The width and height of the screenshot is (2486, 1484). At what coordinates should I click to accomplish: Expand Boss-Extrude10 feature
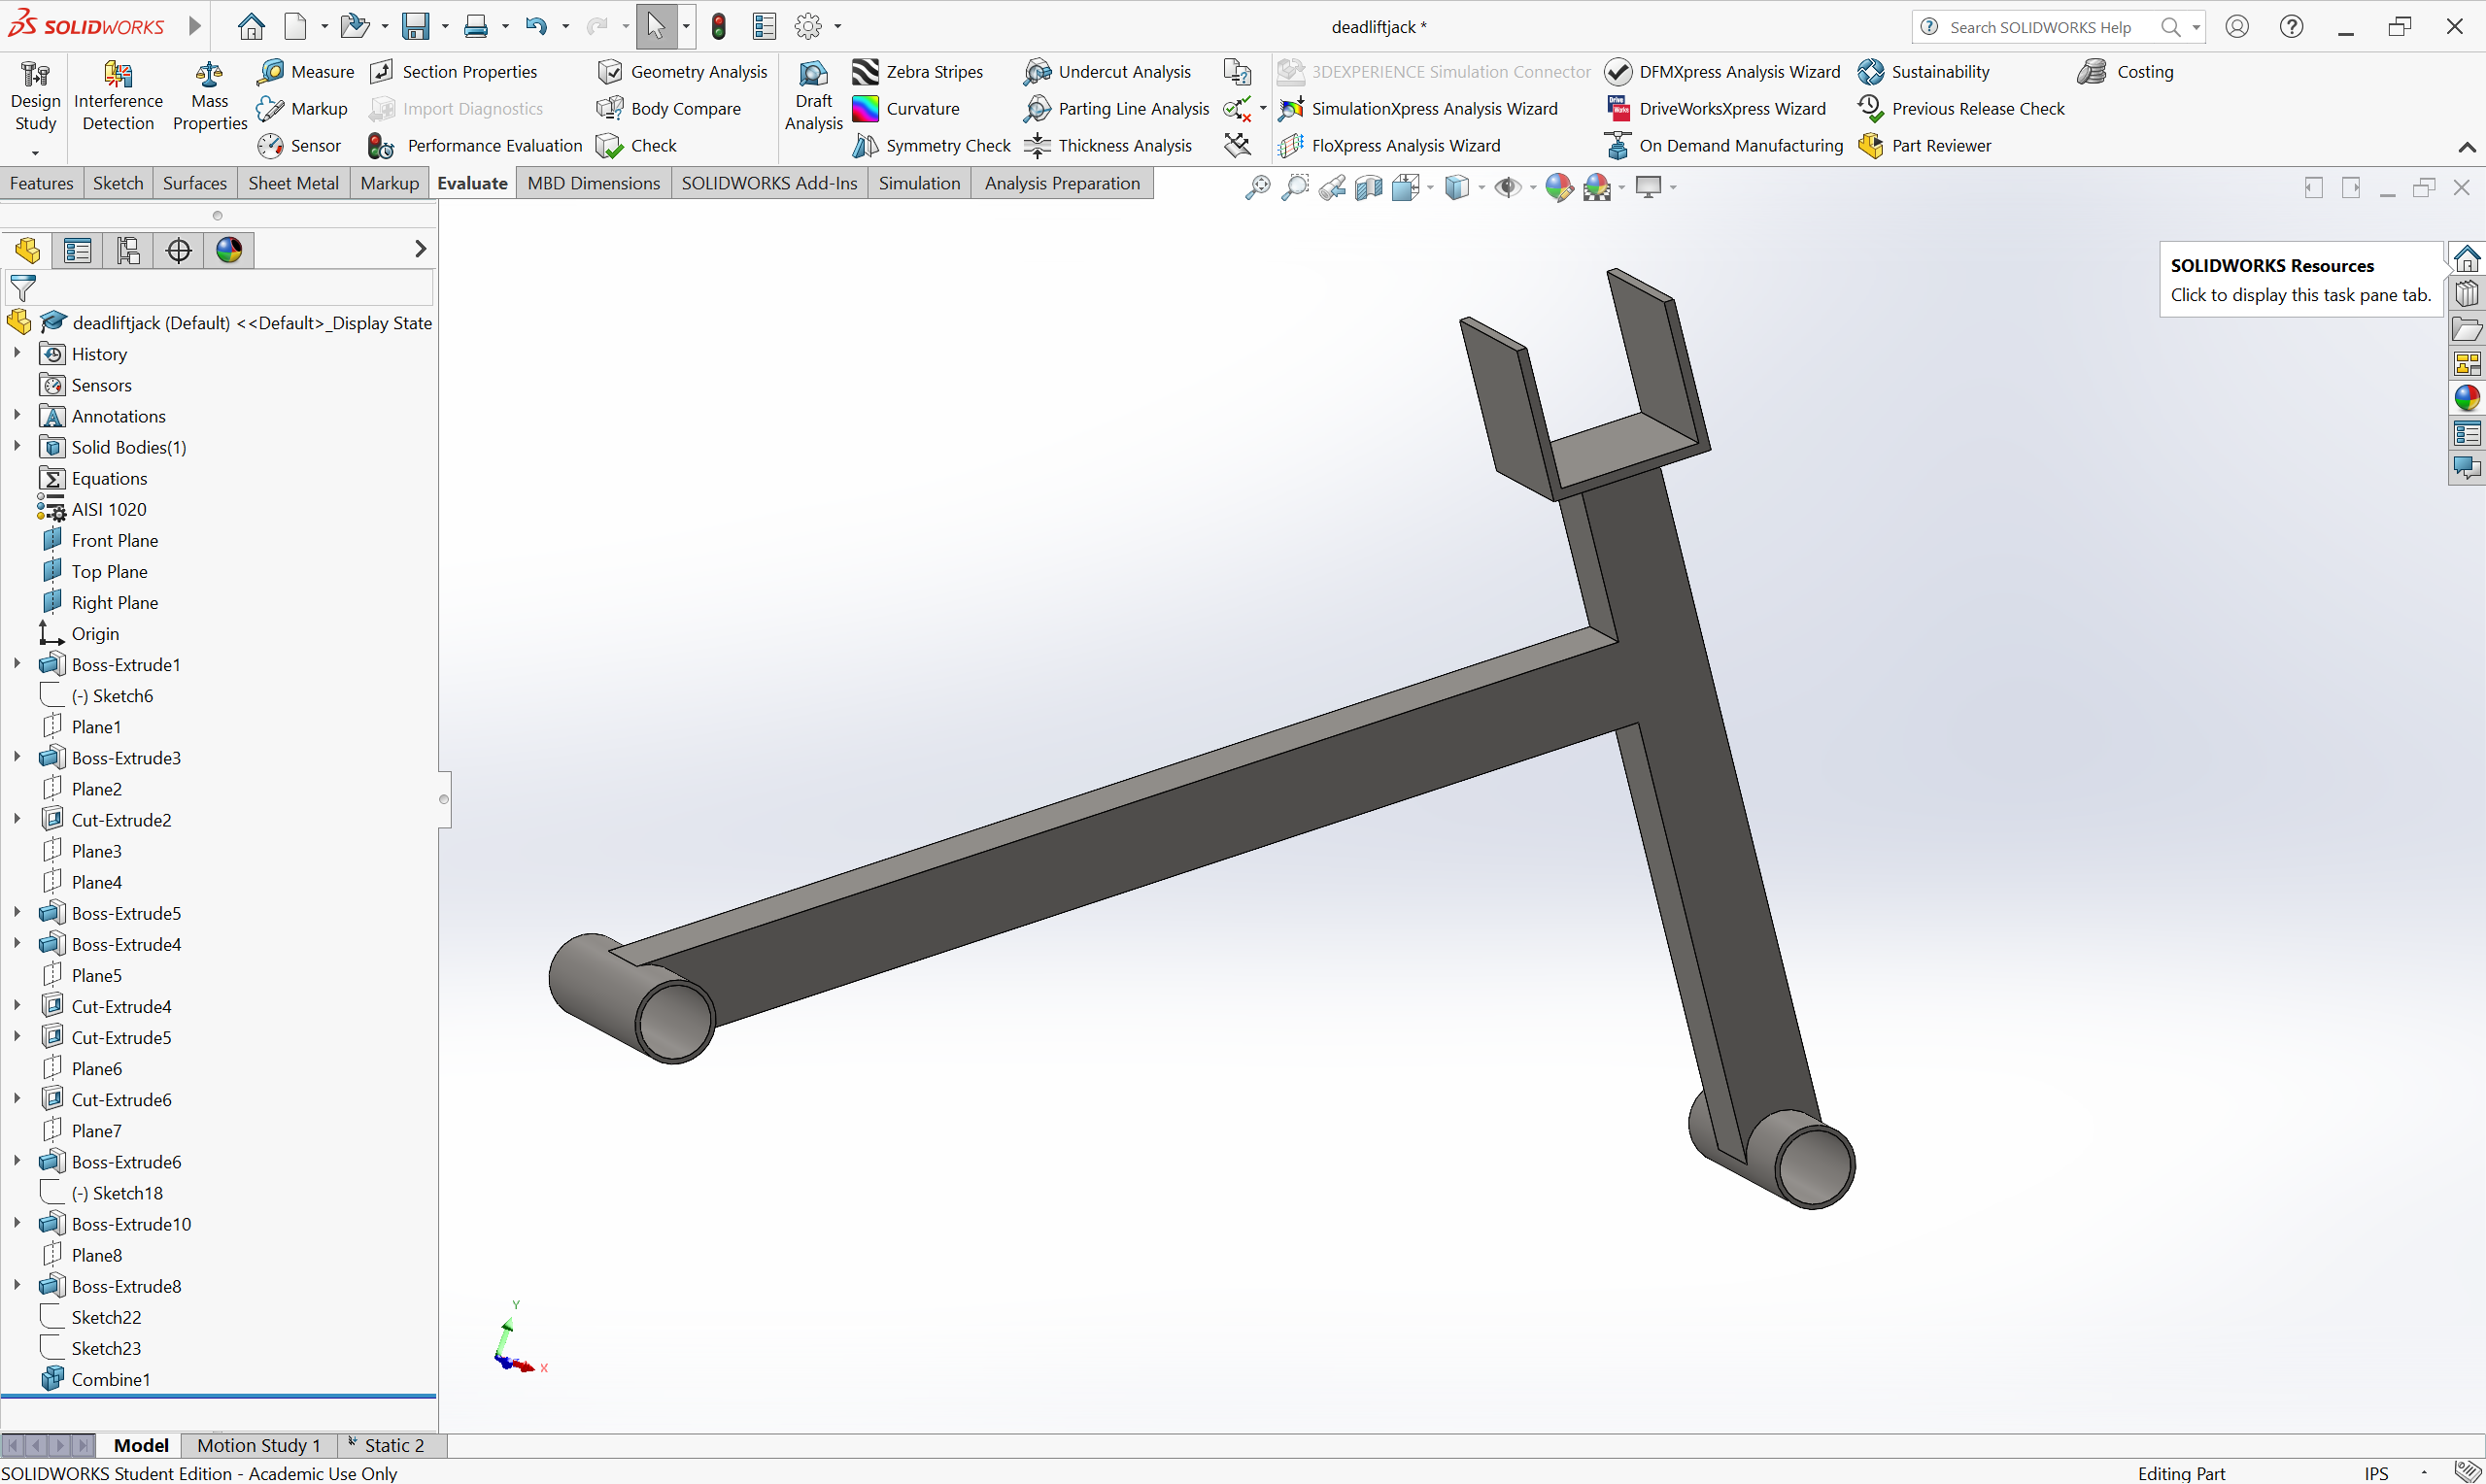[x=17, y=1222]
